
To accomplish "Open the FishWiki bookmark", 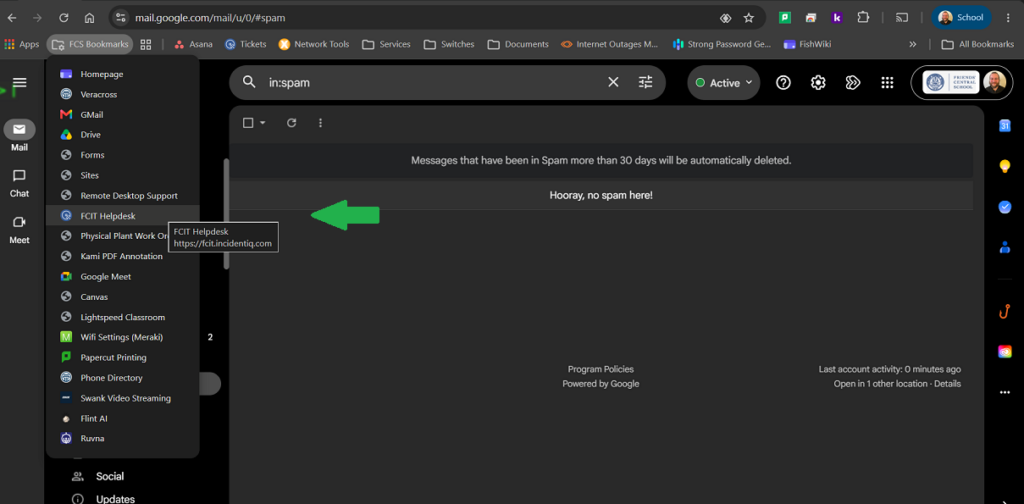I will 807,44.
